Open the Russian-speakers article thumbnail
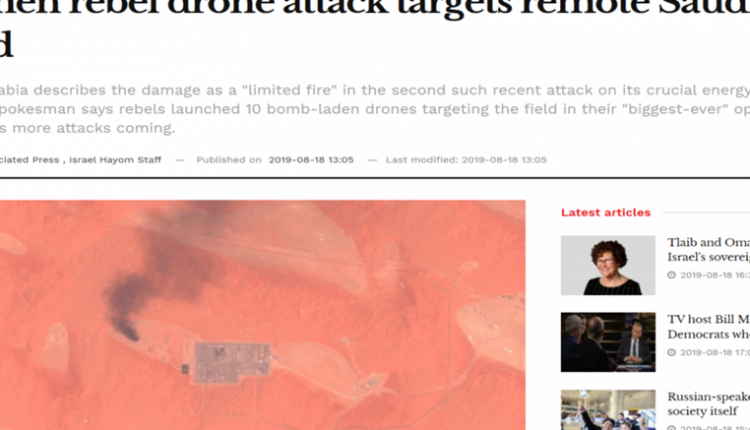This screenshot has width=750, height=430. tap(608, 410)
